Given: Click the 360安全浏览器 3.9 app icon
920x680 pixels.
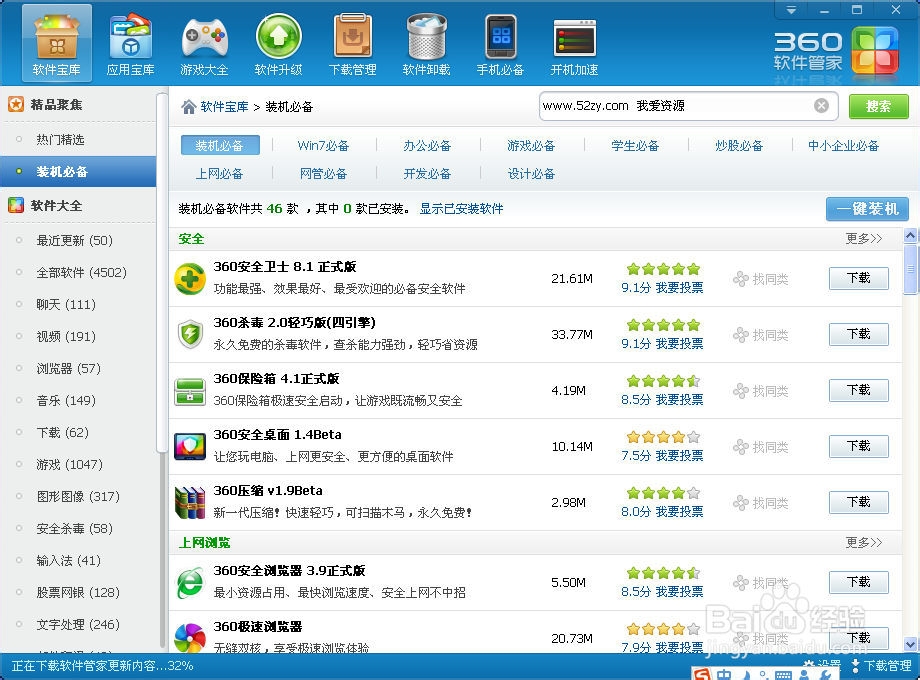Looking at the screenshot, I should pos(190,583).
